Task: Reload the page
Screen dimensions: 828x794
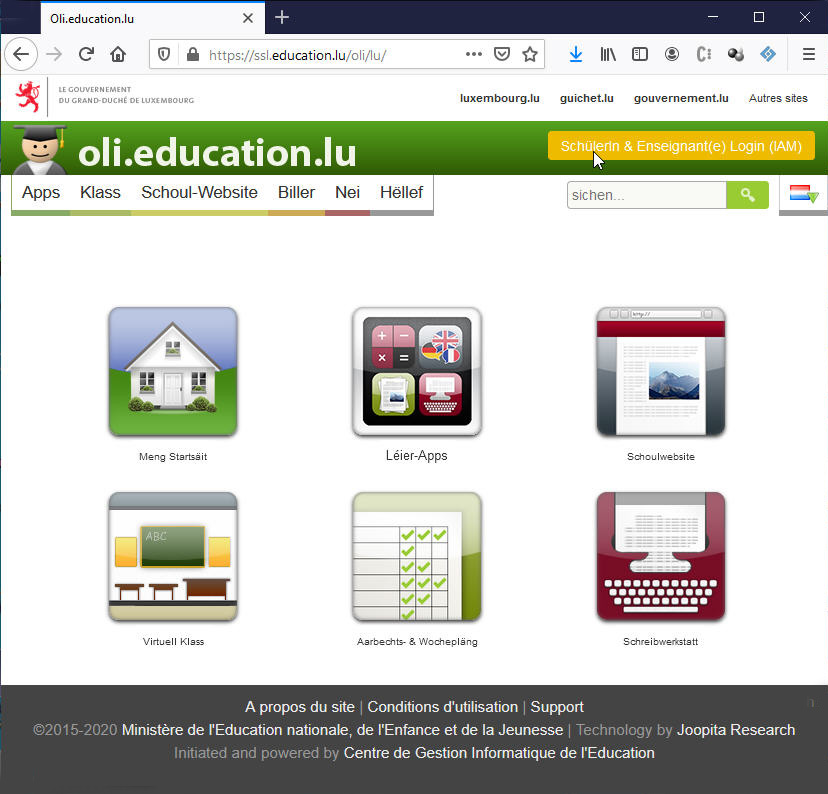Action: coord(86,54)
